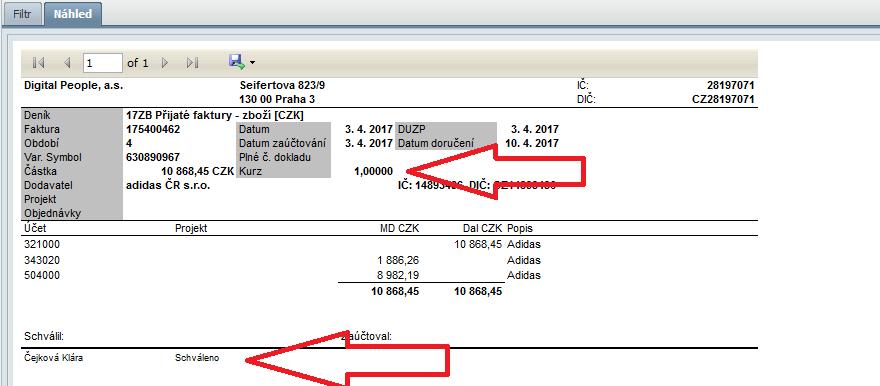Click variable symbol 630890967
The image size is (880, 386).
[153, 157]
